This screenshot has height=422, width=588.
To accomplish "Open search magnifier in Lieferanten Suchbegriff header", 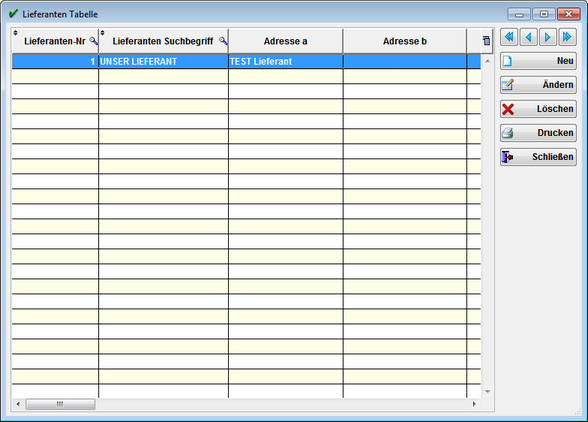I will tap(223, 41).
